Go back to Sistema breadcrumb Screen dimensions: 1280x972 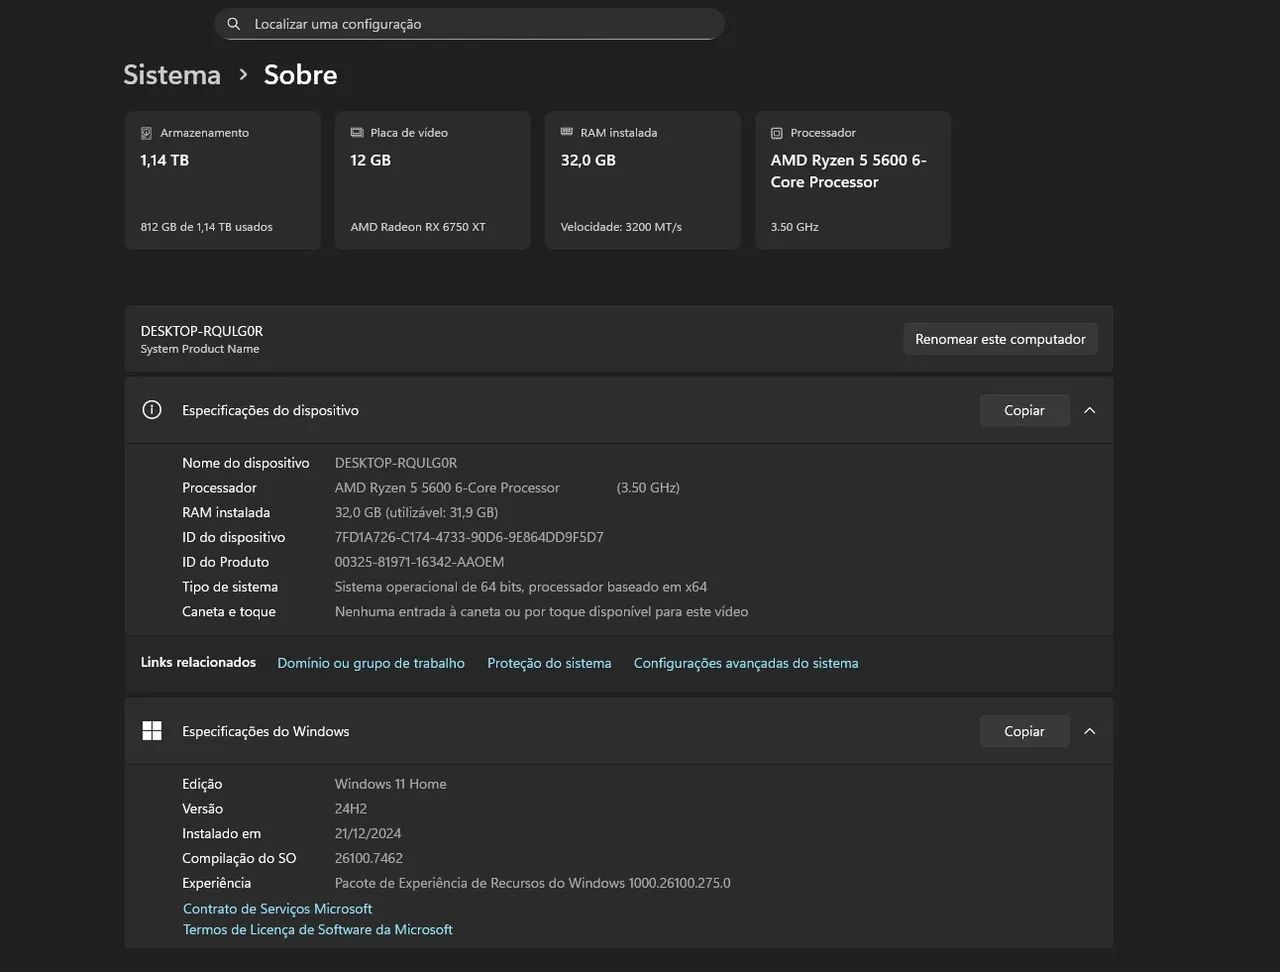point(172,75)
